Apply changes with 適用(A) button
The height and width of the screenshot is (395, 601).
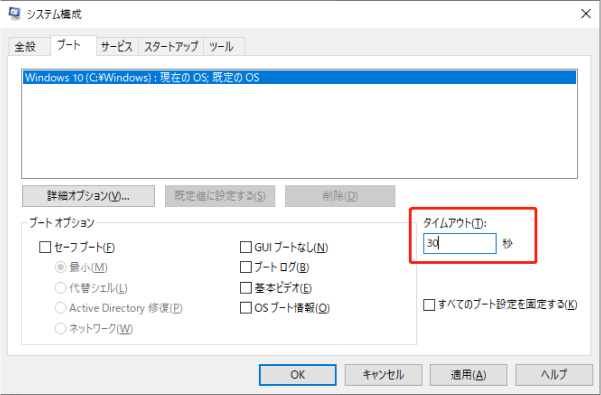tap(468, 375)
